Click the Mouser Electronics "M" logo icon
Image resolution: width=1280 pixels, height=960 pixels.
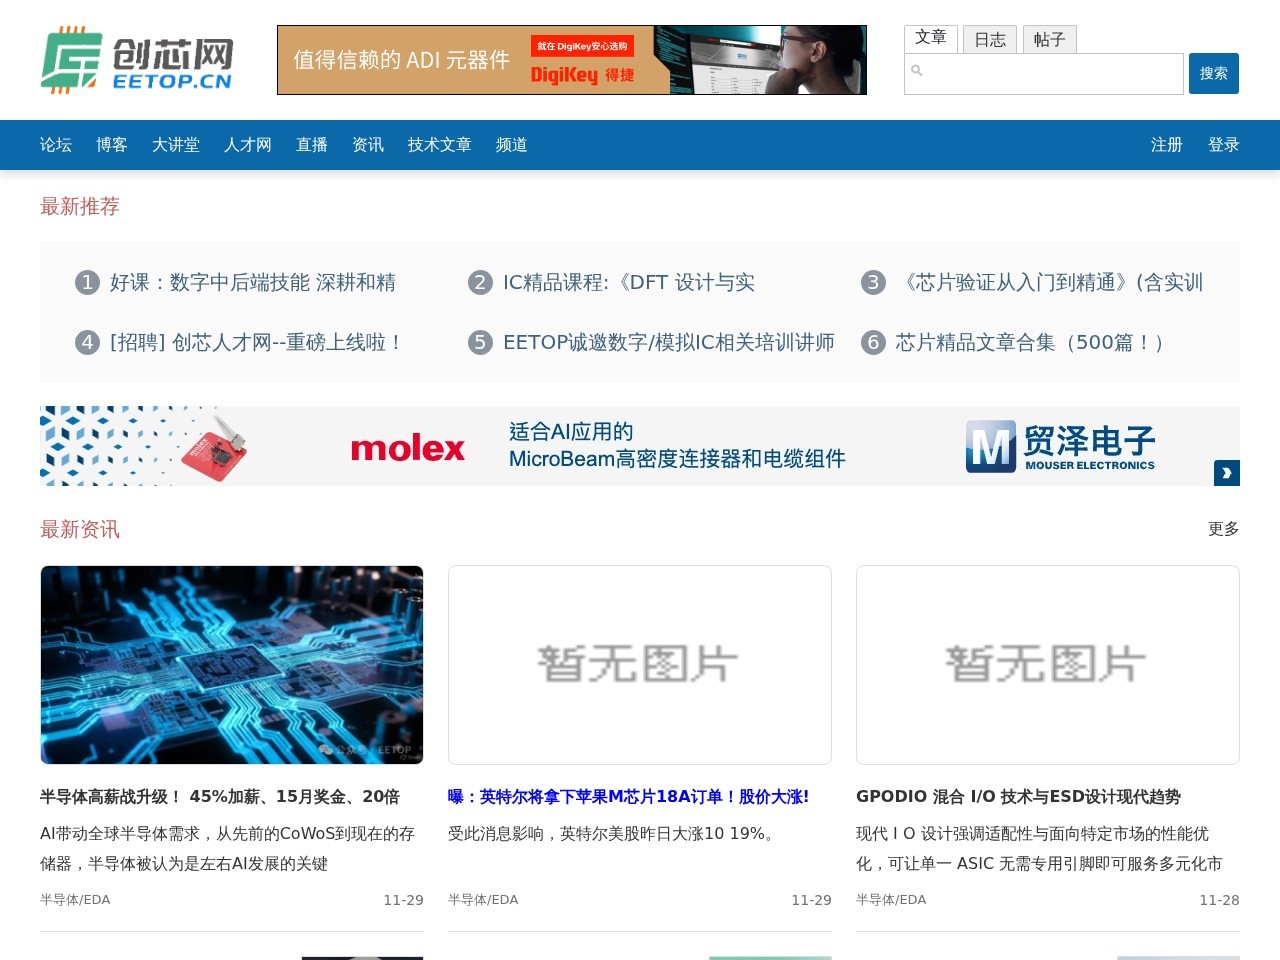(x=991, y=446)
